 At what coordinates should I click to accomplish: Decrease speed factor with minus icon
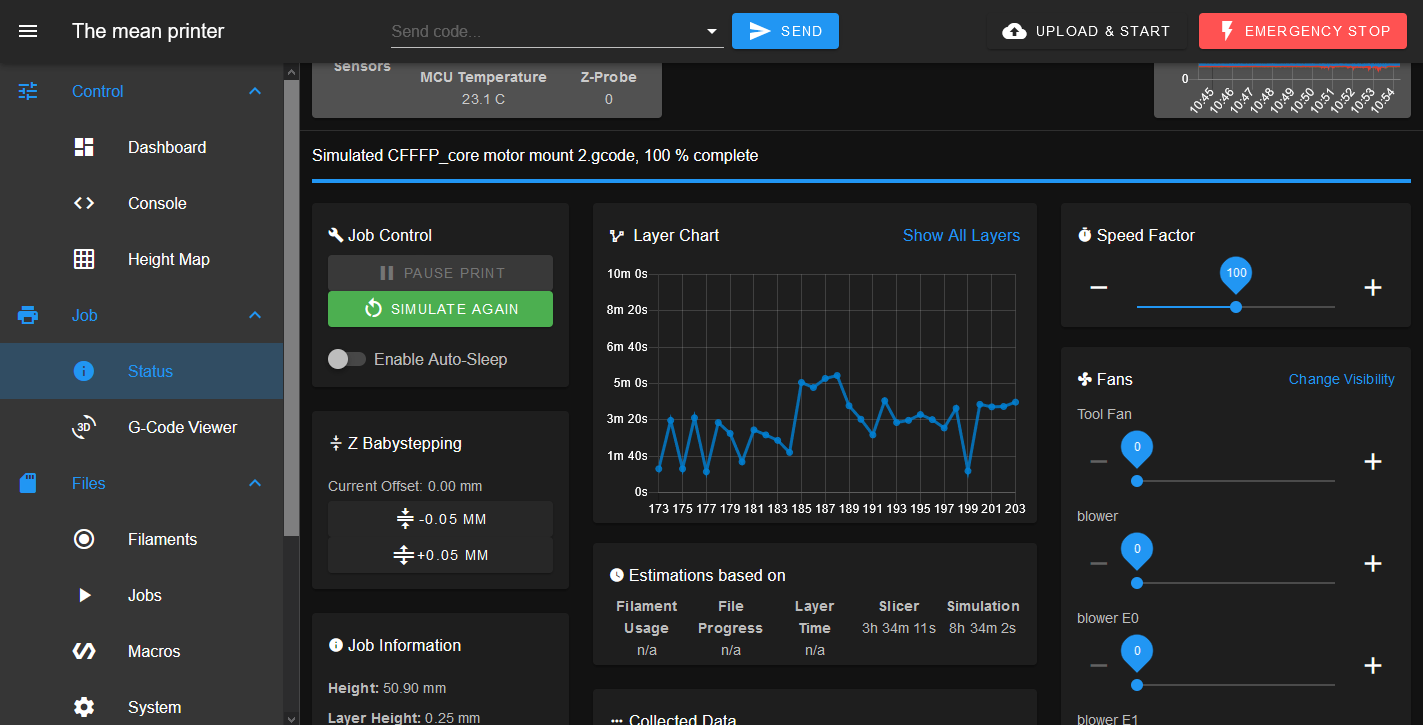click(x=1099, y=288)
